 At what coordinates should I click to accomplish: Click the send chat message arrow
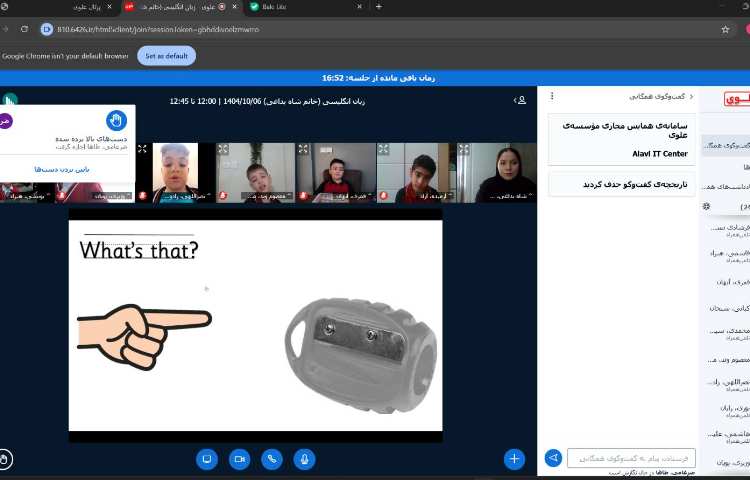[553, 458]
